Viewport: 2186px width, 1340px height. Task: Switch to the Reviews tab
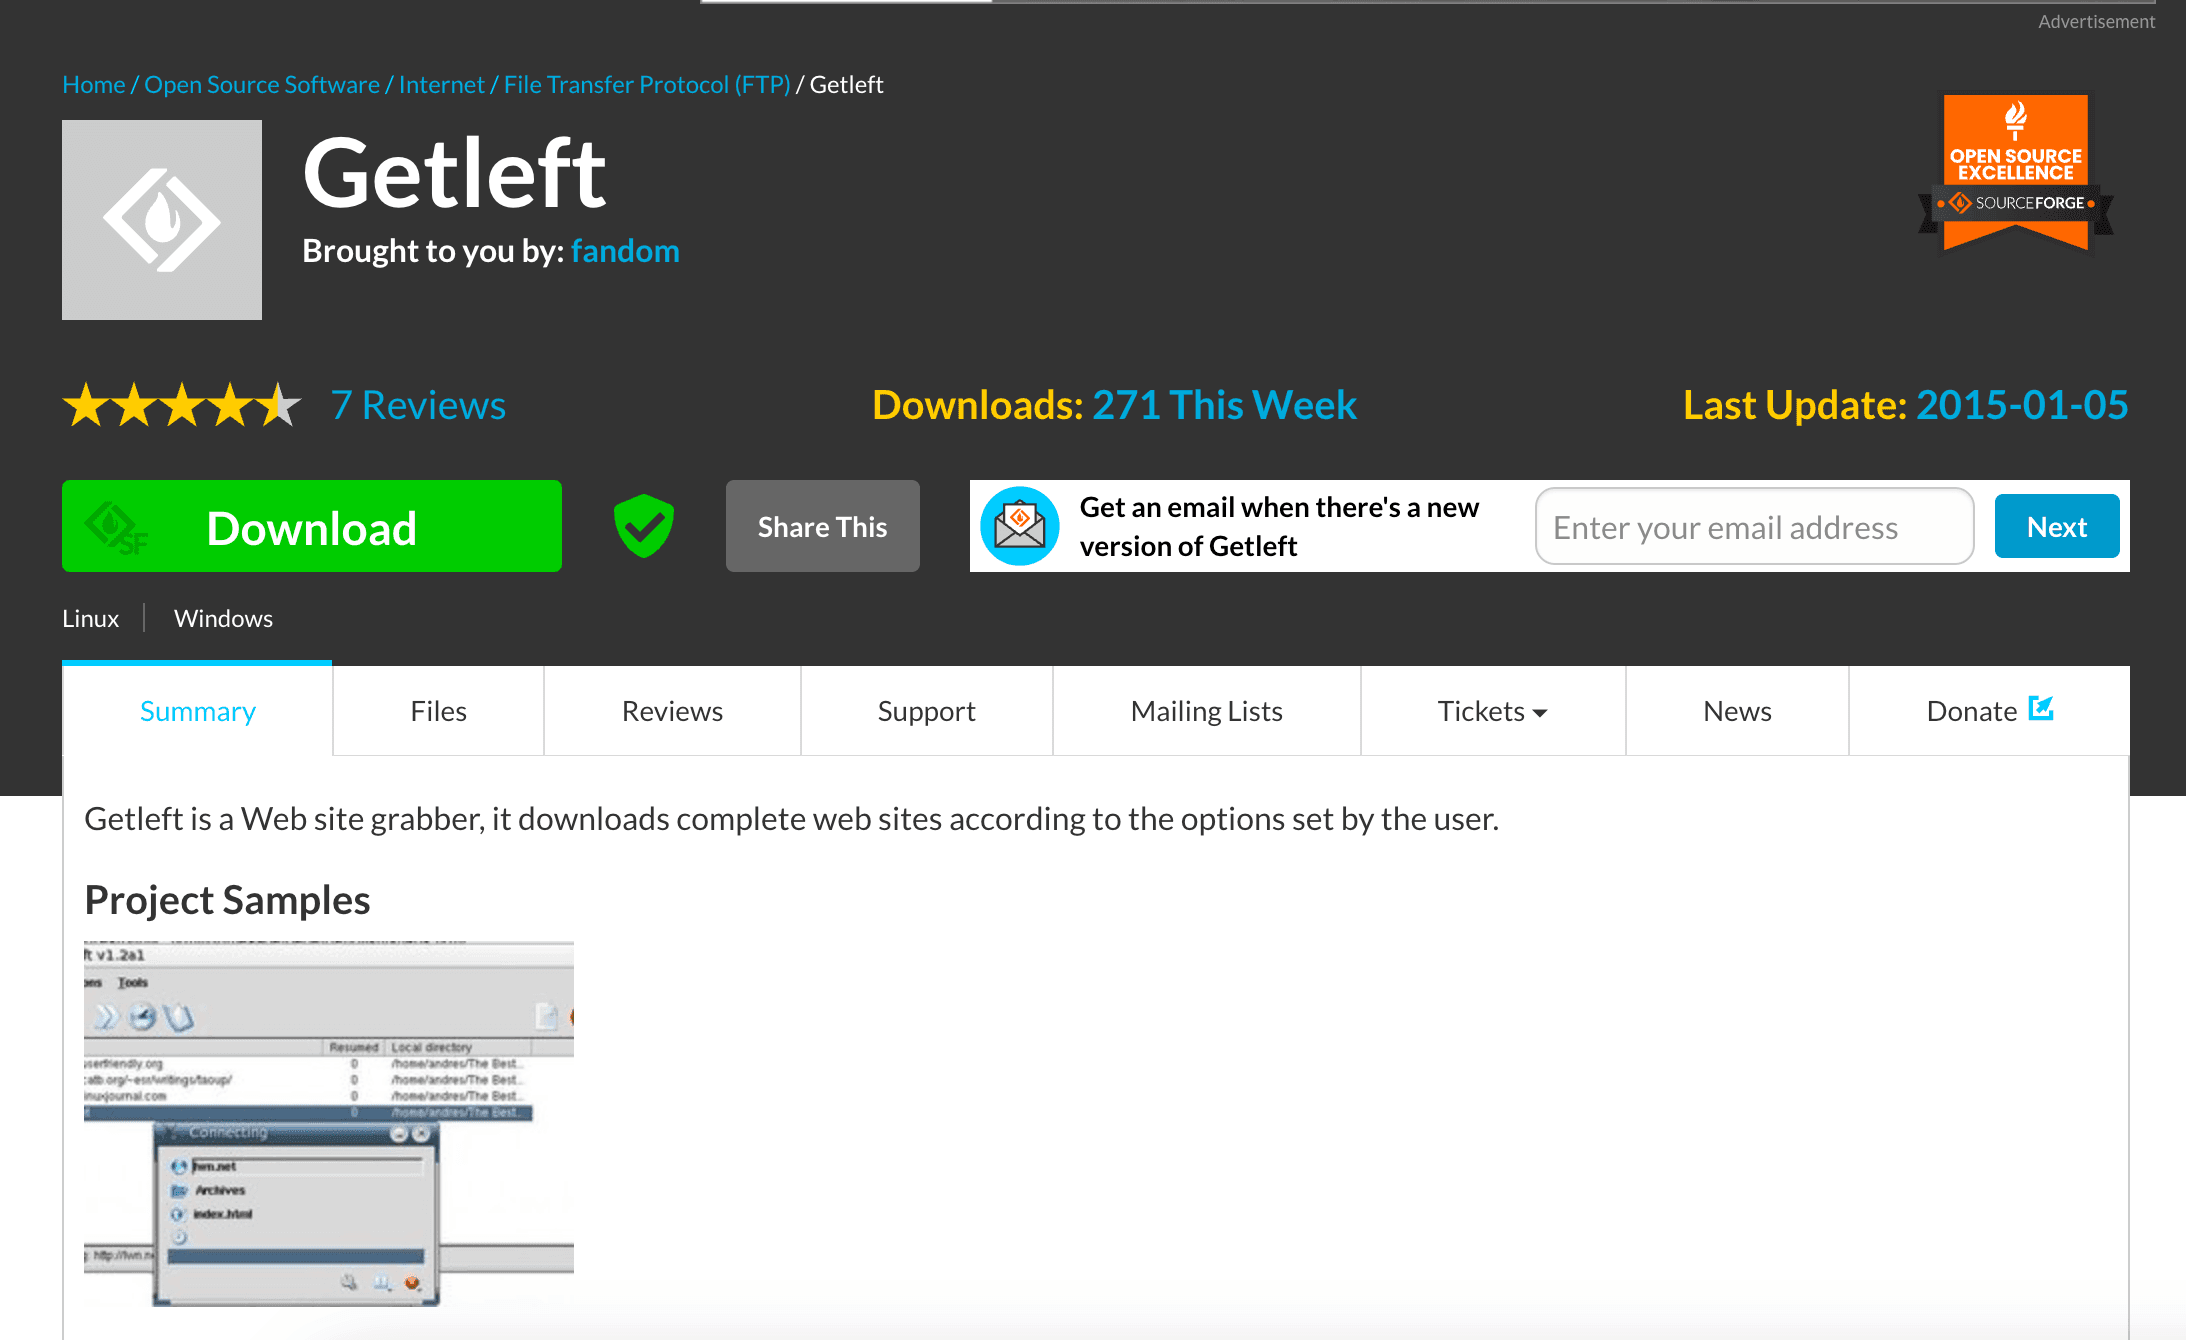pos(672,711)
